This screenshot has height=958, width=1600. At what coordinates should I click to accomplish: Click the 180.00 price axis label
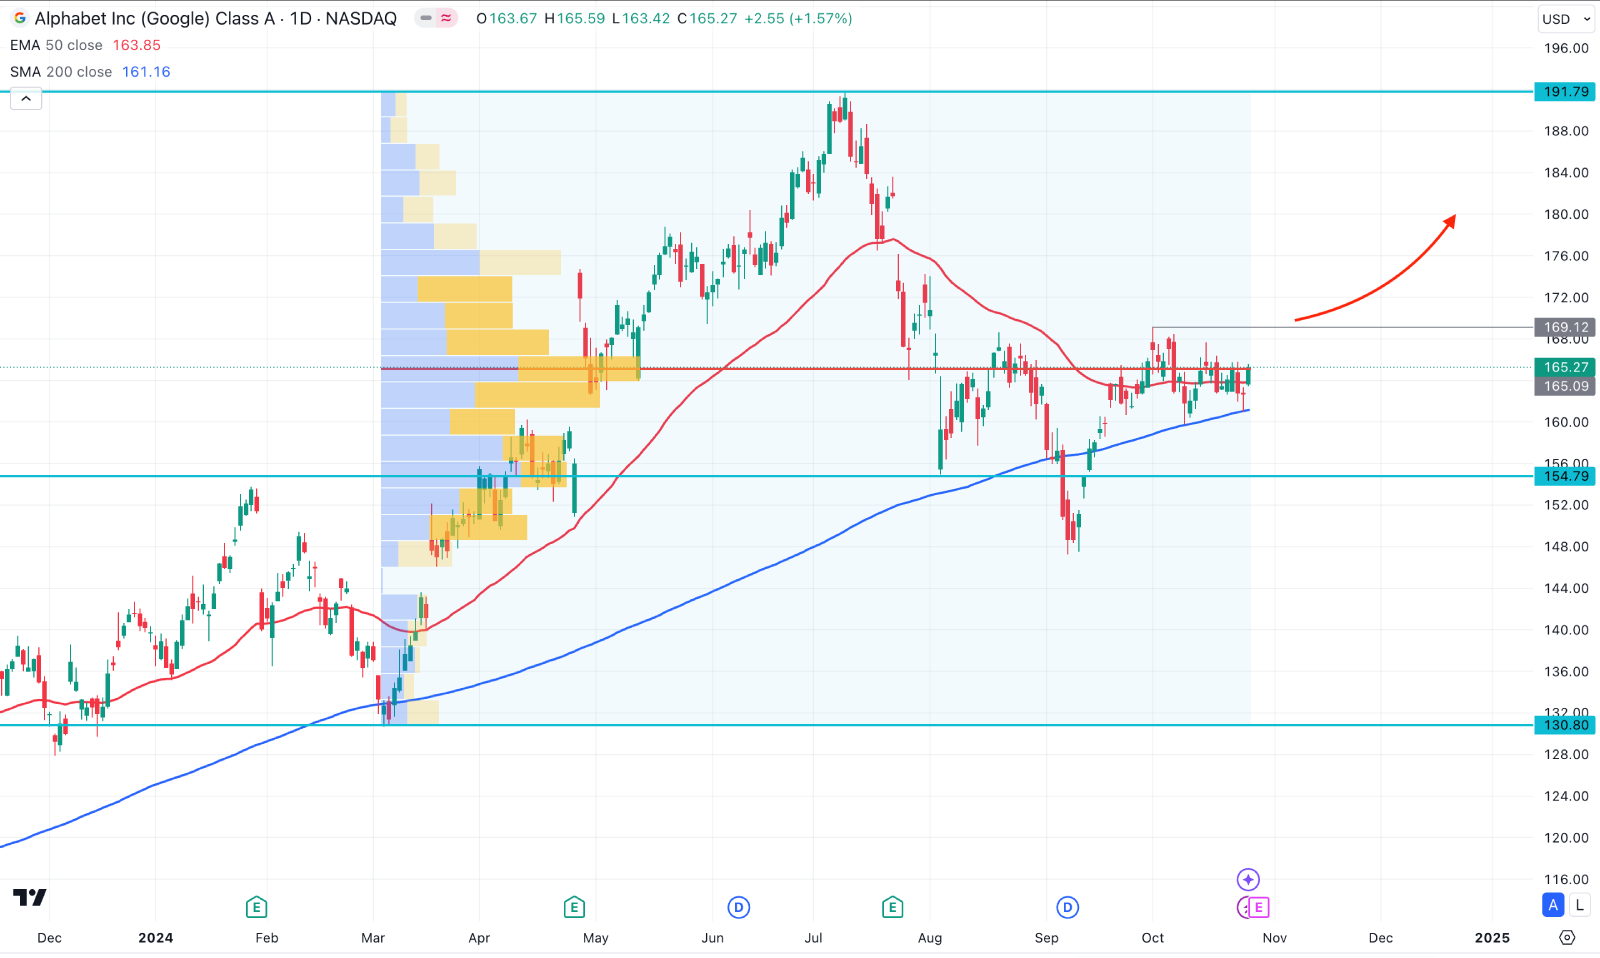coord(1566,214)
